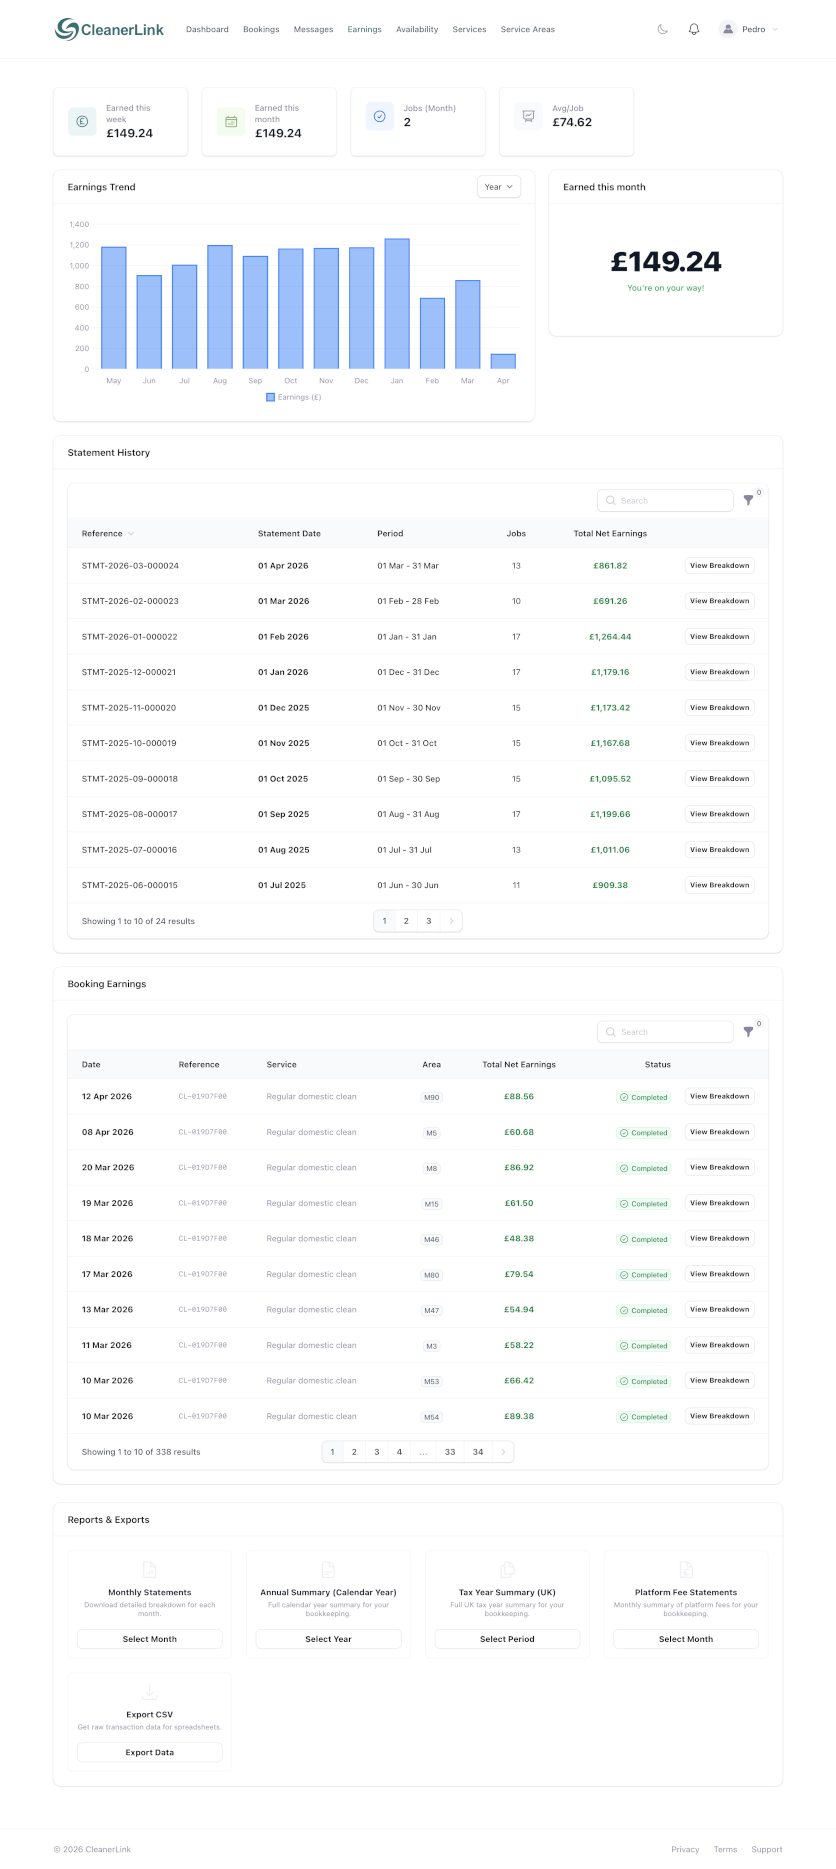836x1869 pixels.
Task: Go to page 2 of Statement History
Action: 406,921
